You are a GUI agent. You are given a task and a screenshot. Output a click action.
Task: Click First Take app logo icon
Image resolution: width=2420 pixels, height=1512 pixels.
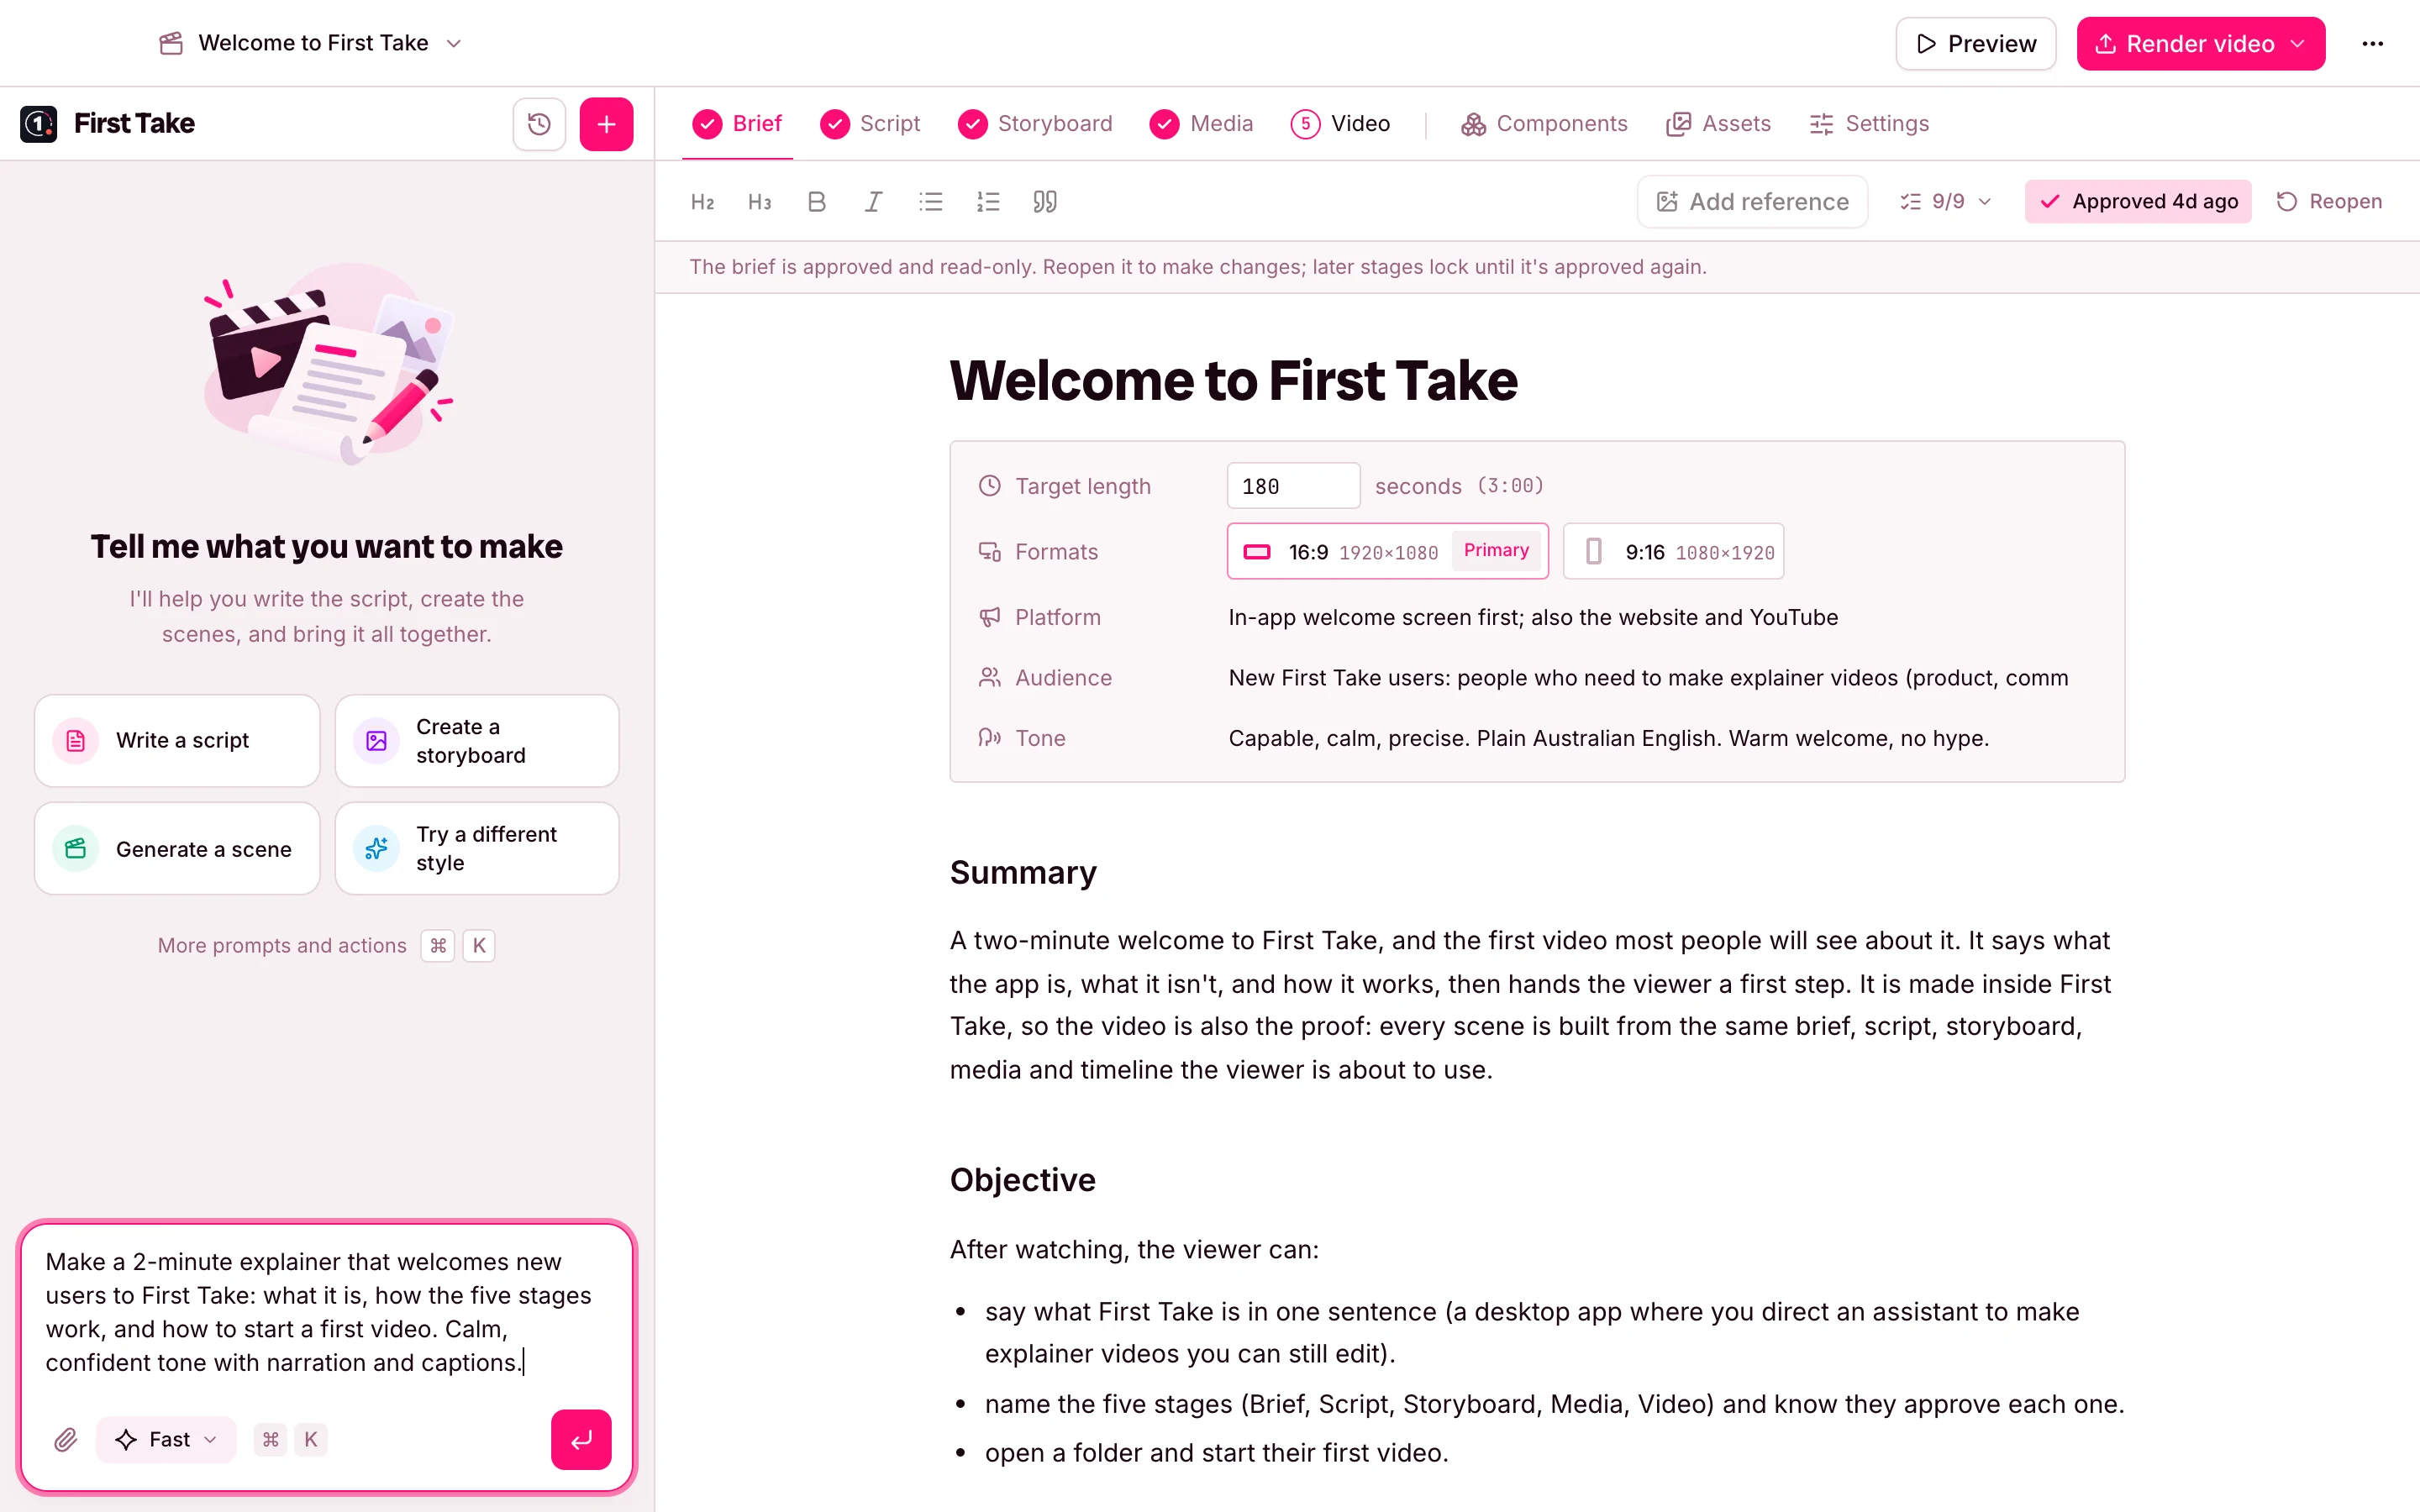click(39, 124)
